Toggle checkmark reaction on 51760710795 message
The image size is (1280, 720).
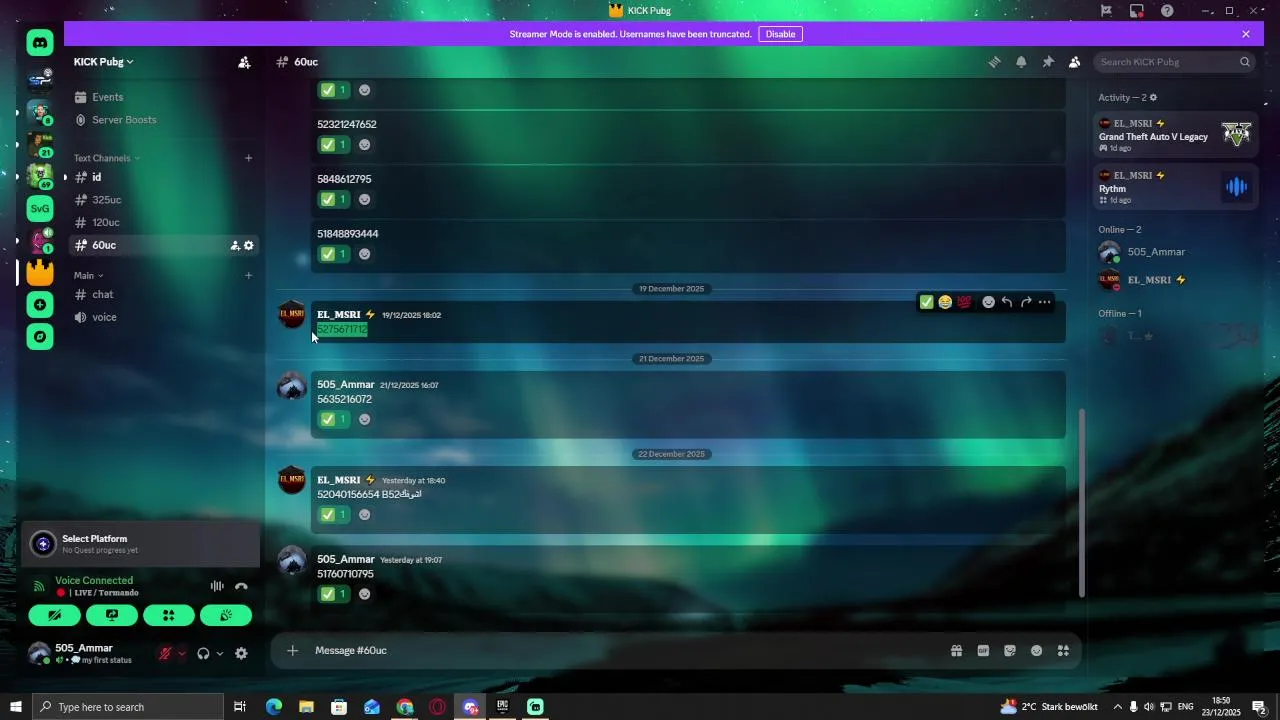333,594
